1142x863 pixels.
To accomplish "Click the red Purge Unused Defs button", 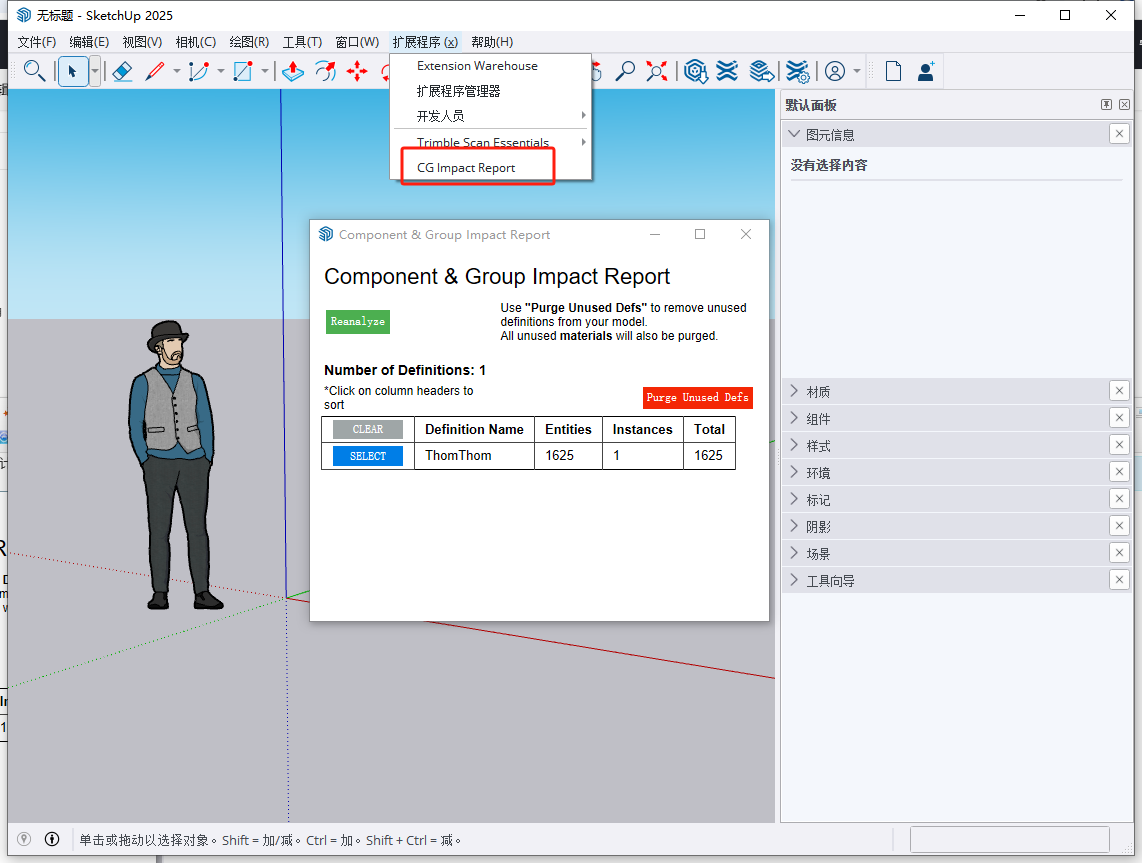I will pos(698,398).
